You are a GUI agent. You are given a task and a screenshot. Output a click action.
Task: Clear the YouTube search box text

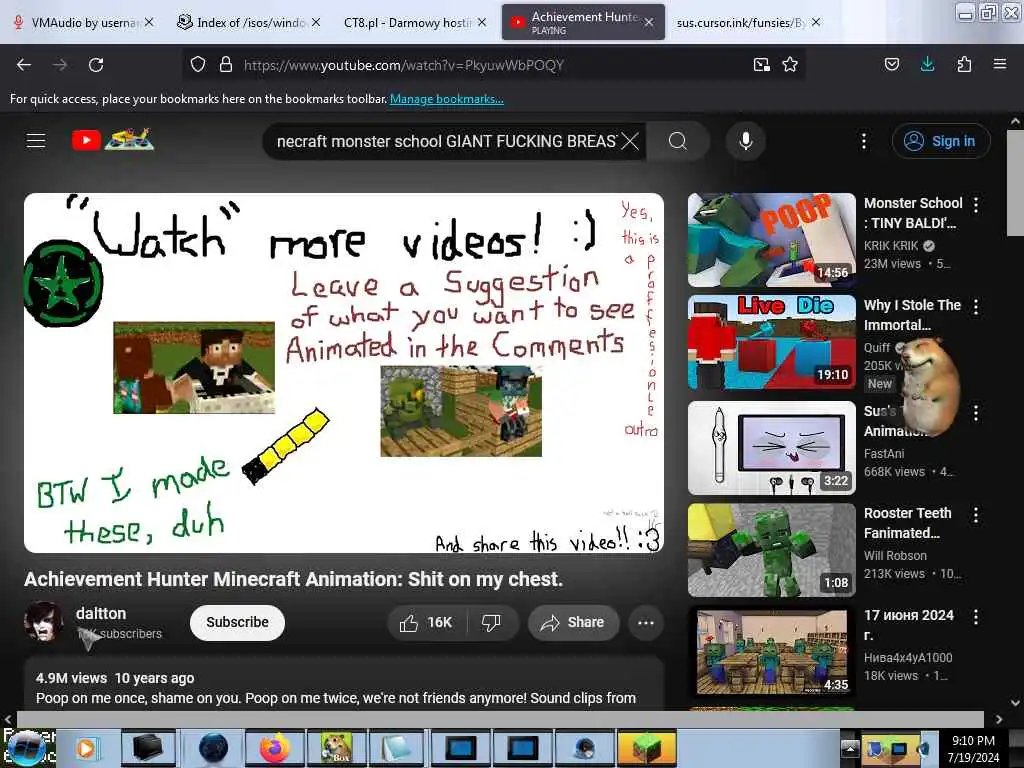click(x=630, y=141)
